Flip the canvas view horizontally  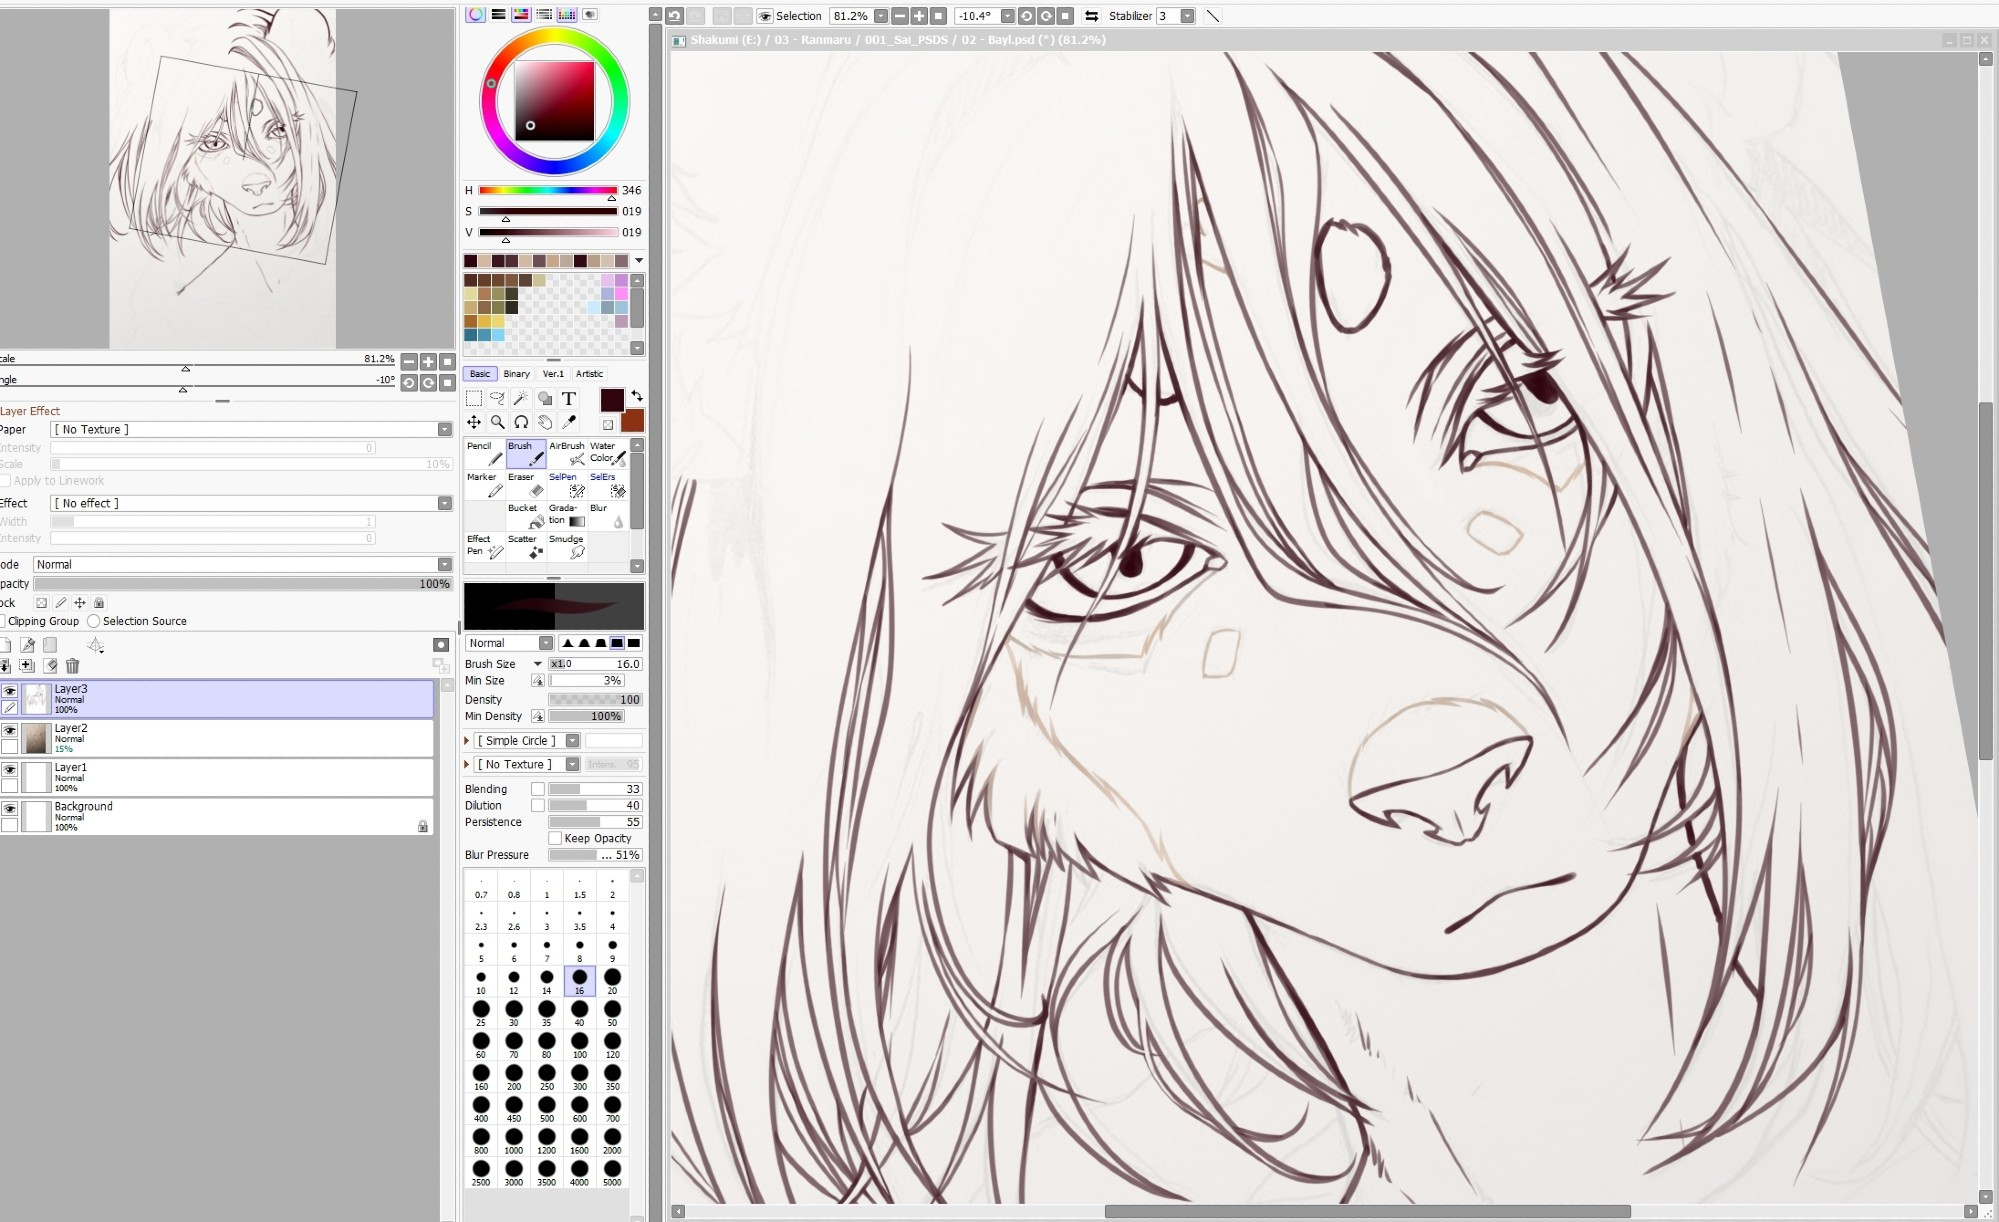click(1092, 16)
